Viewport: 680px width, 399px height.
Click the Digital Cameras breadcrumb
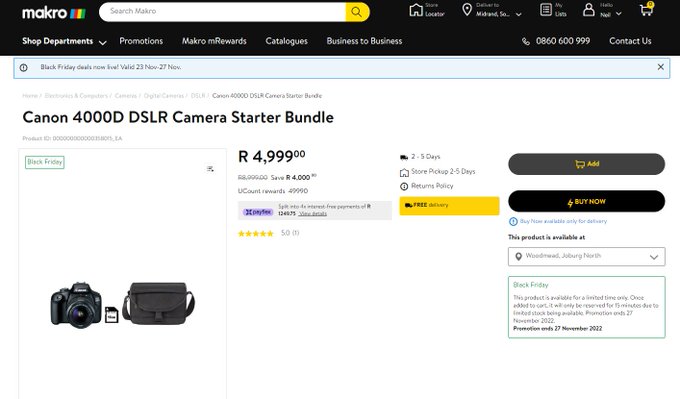point(164,96)
